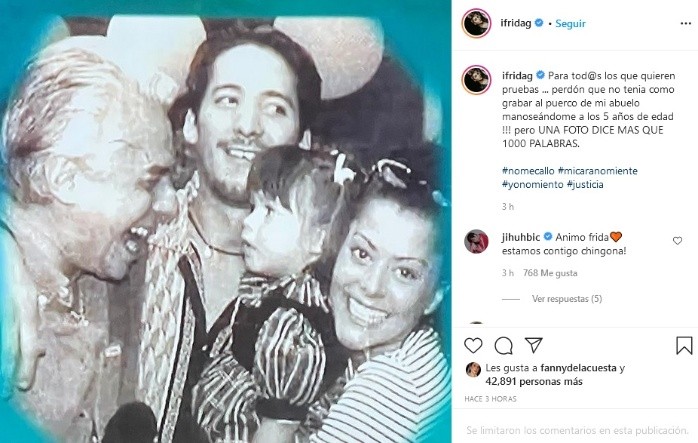Open the jihuhbic commenter avatar
The height and width of the screenshot is (443, 698).
point(476,241)
